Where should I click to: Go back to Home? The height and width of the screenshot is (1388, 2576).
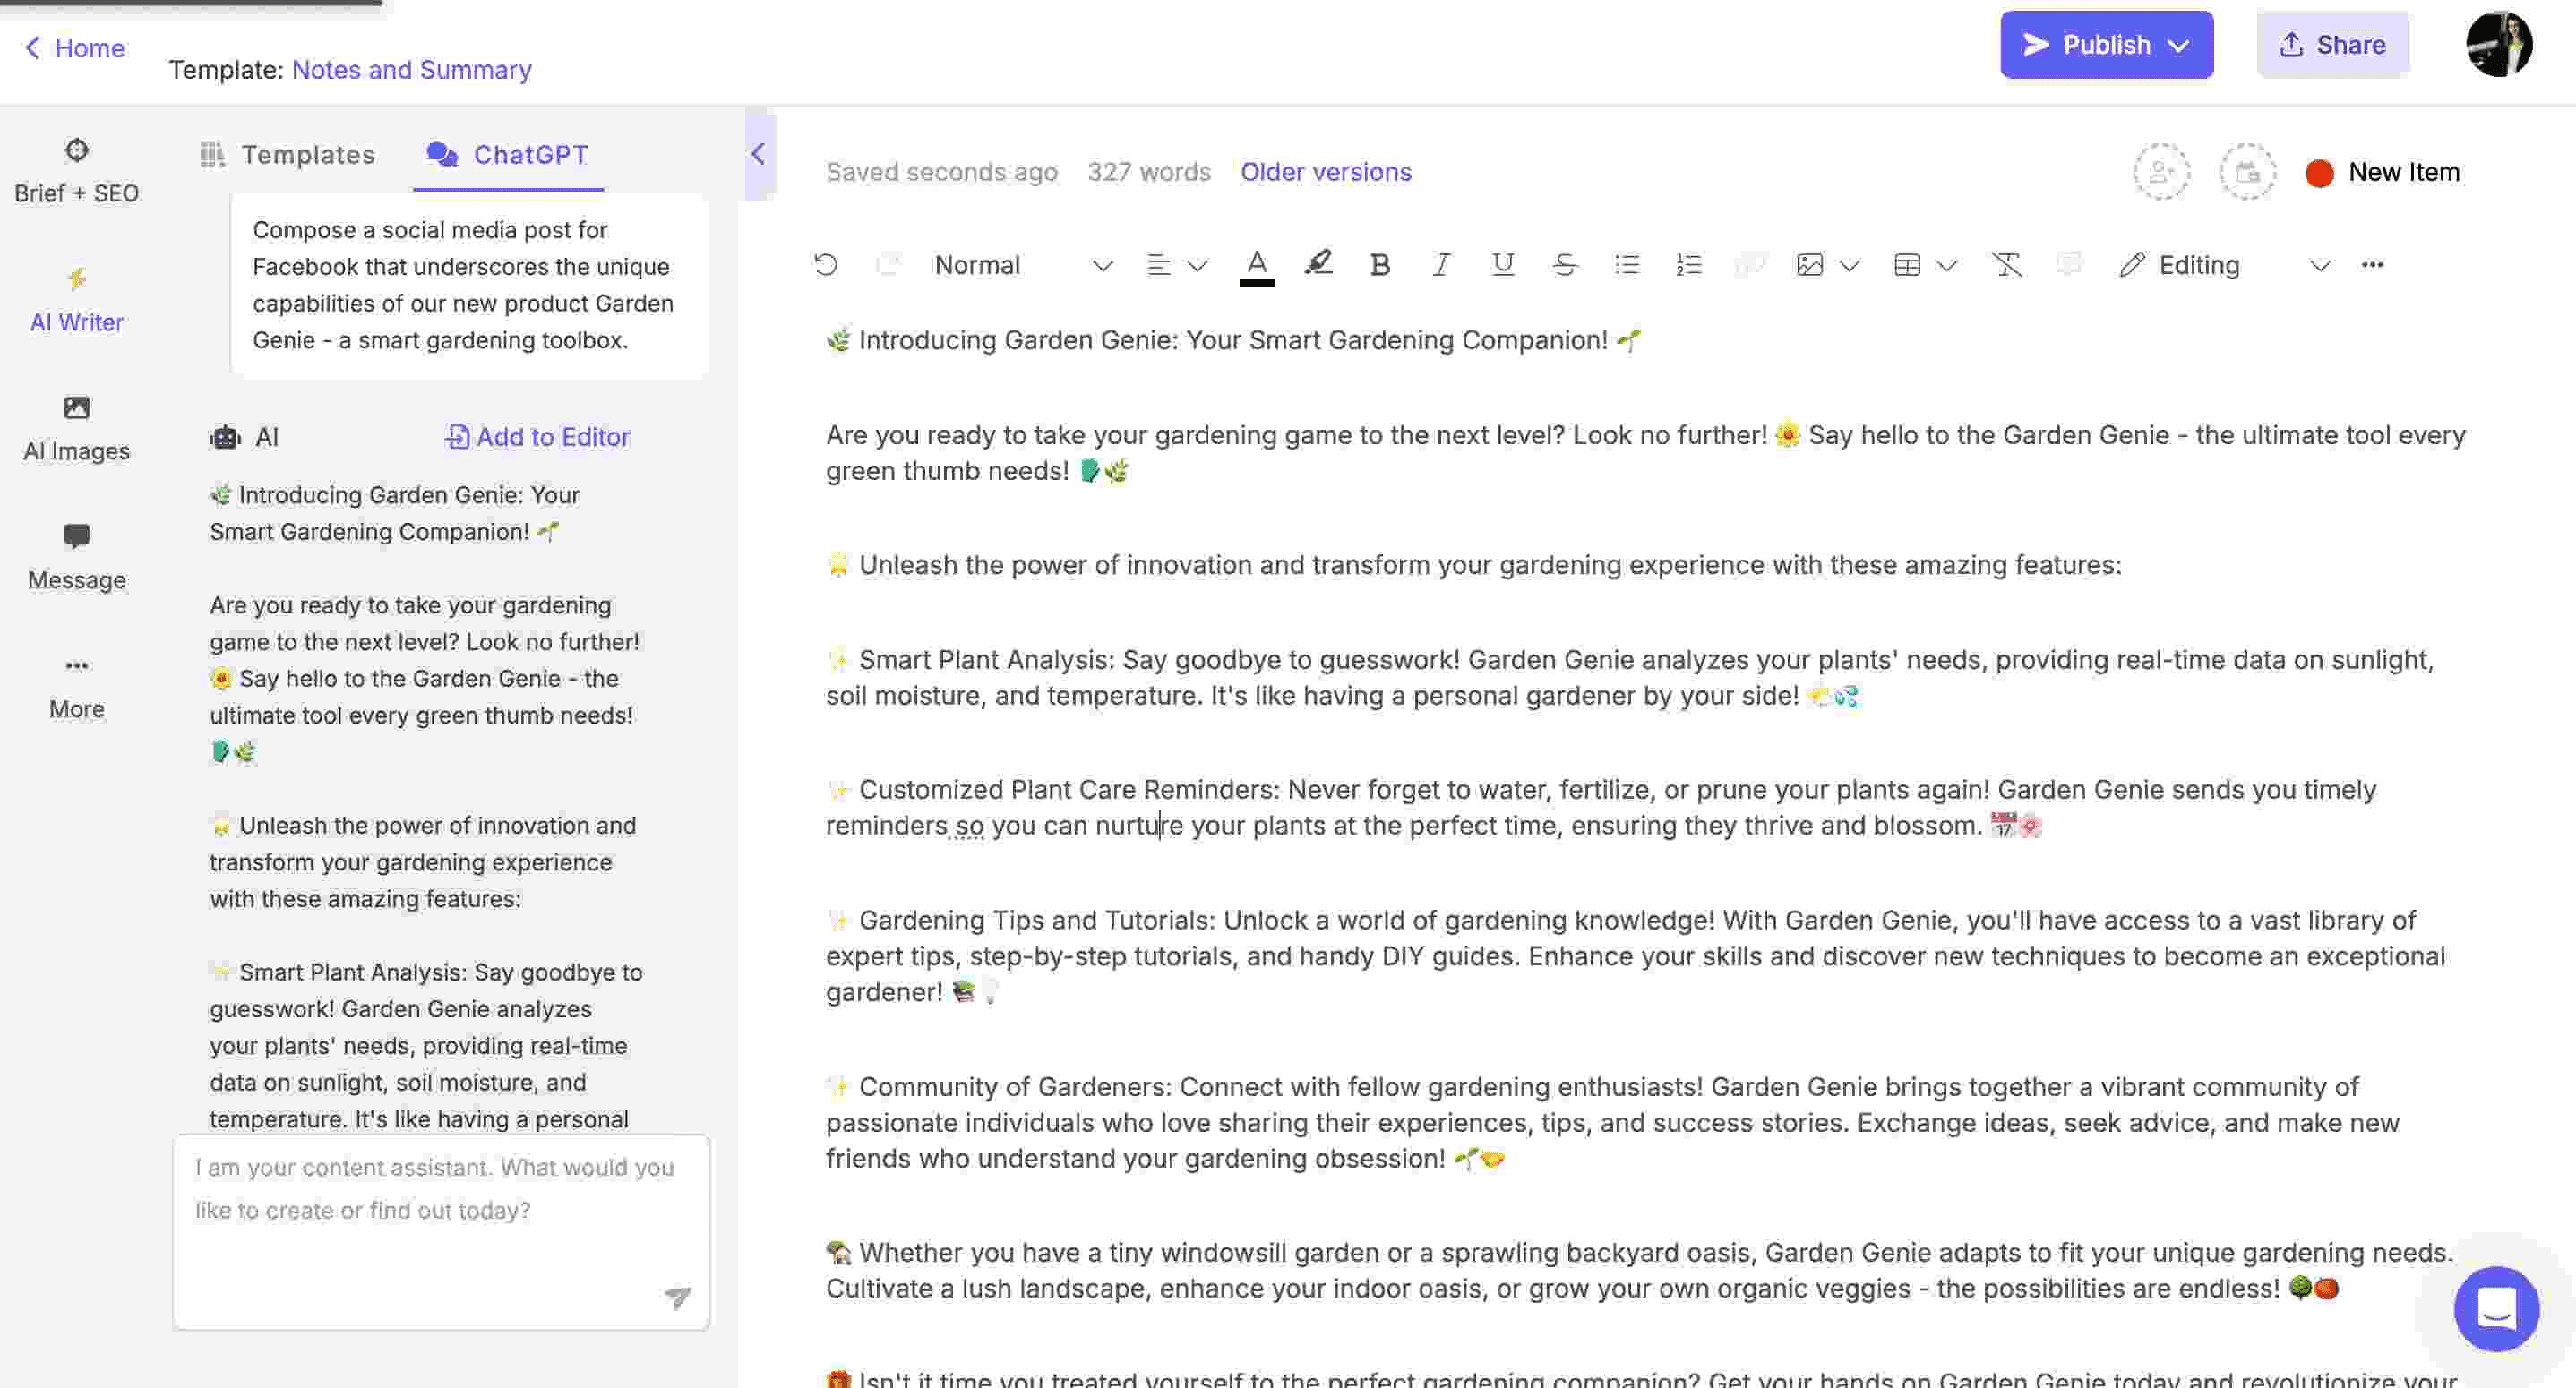tap(75, 47)
